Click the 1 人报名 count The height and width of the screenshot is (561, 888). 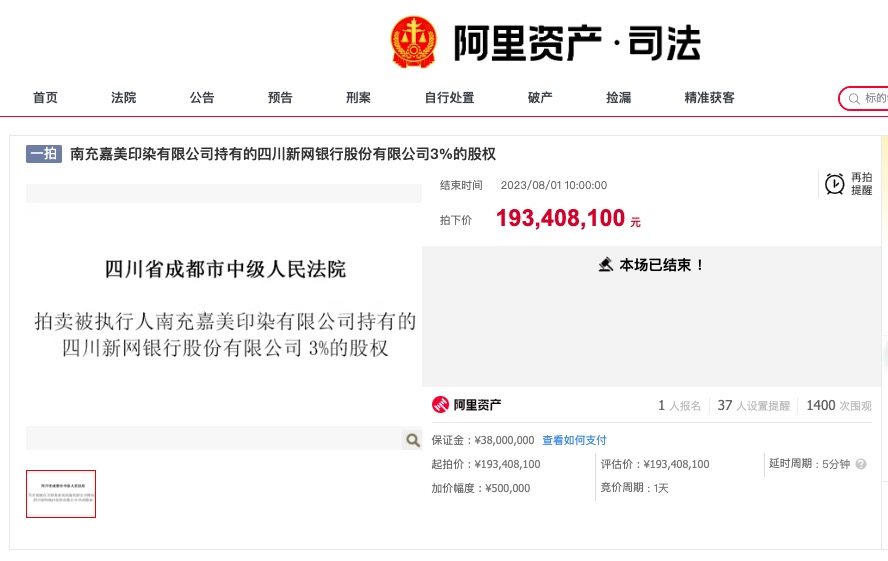(679, 405)
